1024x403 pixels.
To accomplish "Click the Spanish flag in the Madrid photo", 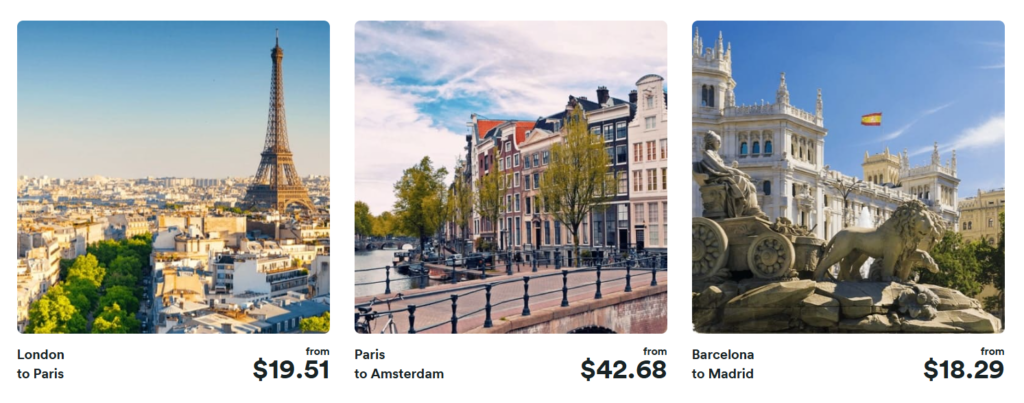I will 871,119.
